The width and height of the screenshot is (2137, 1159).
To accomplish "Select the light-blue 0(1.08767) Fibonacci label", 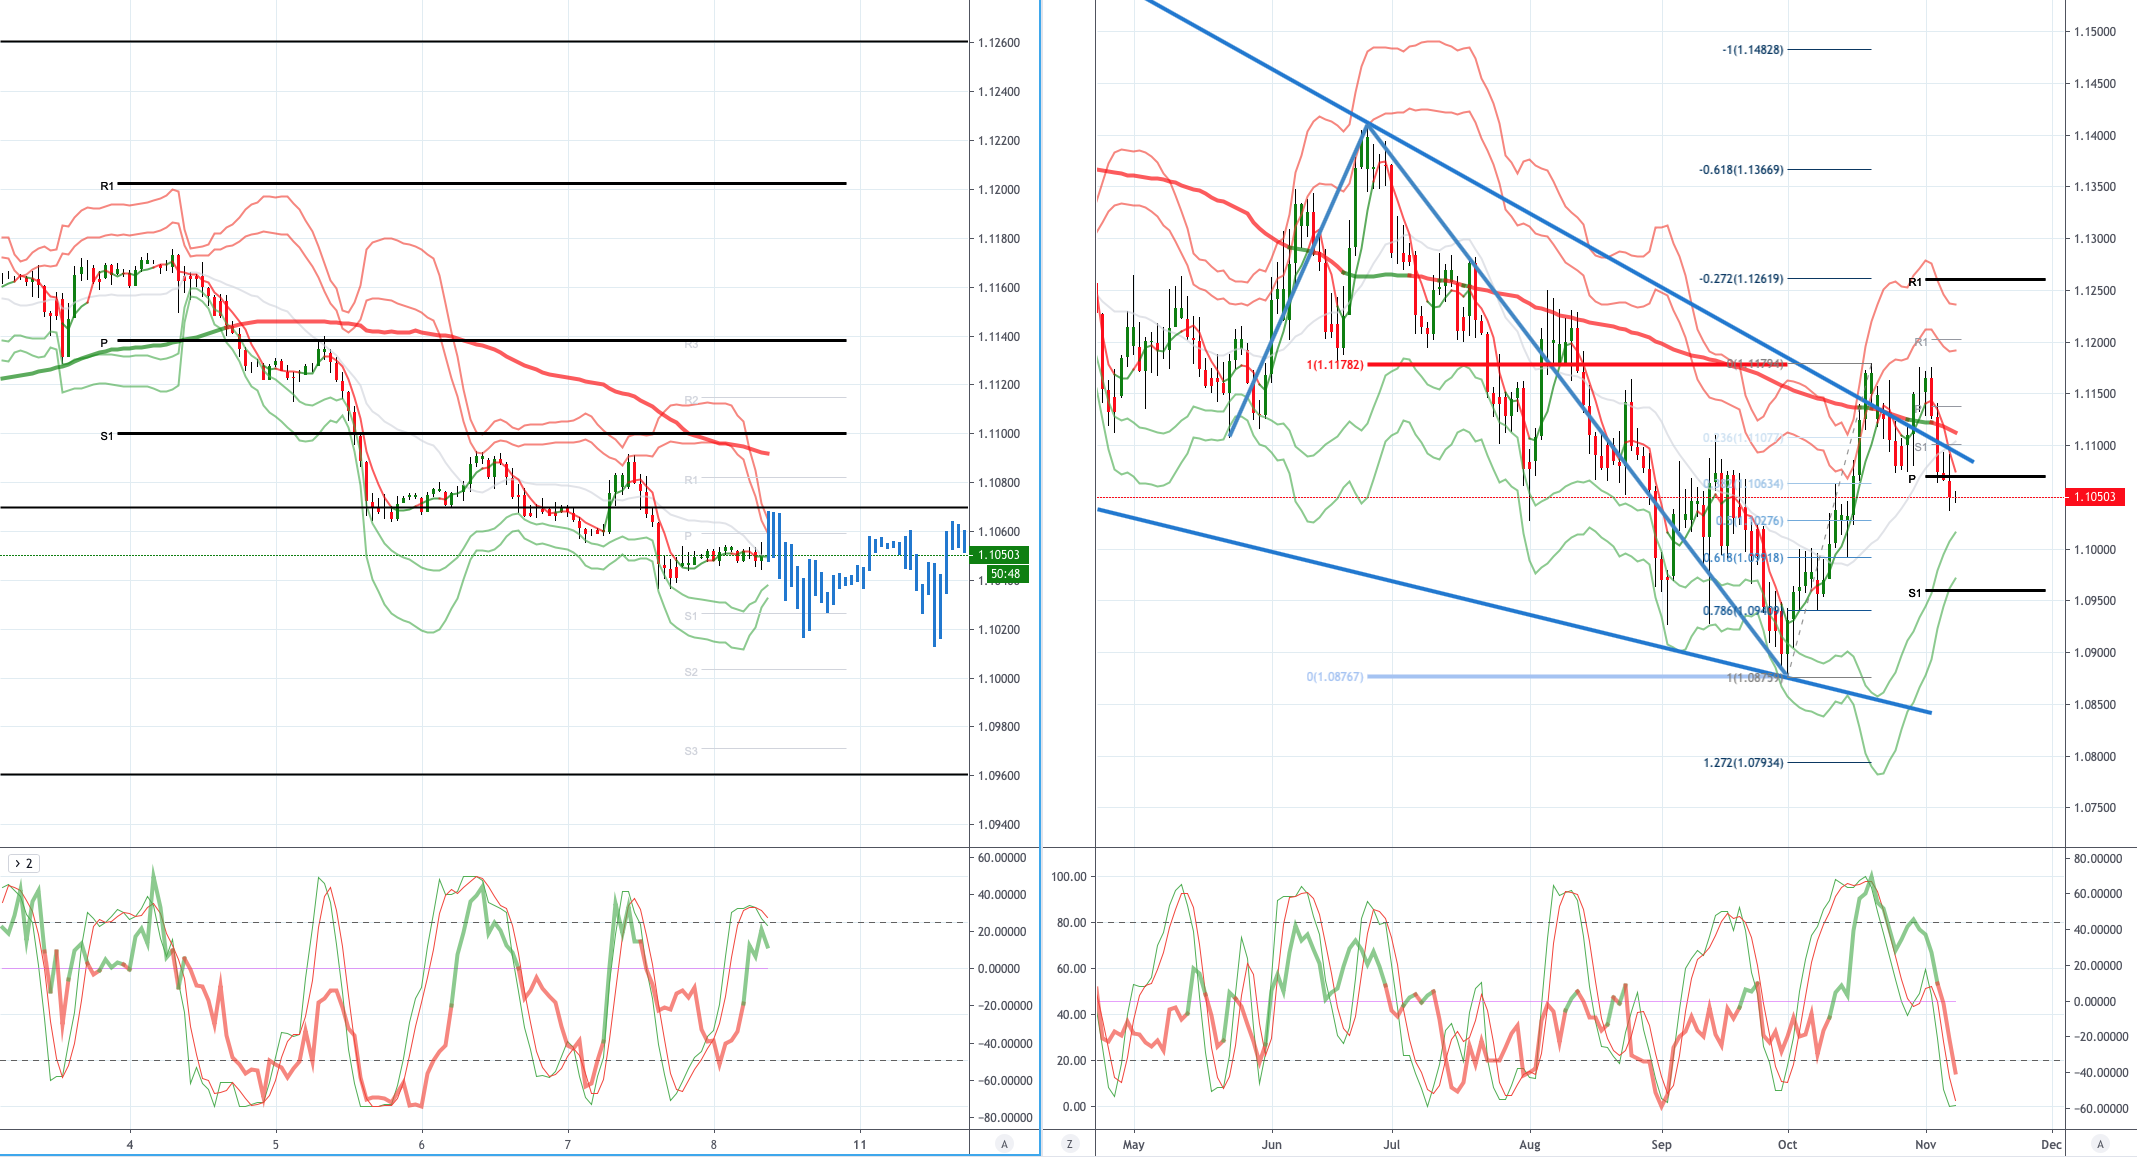I will coord(1335,677).
